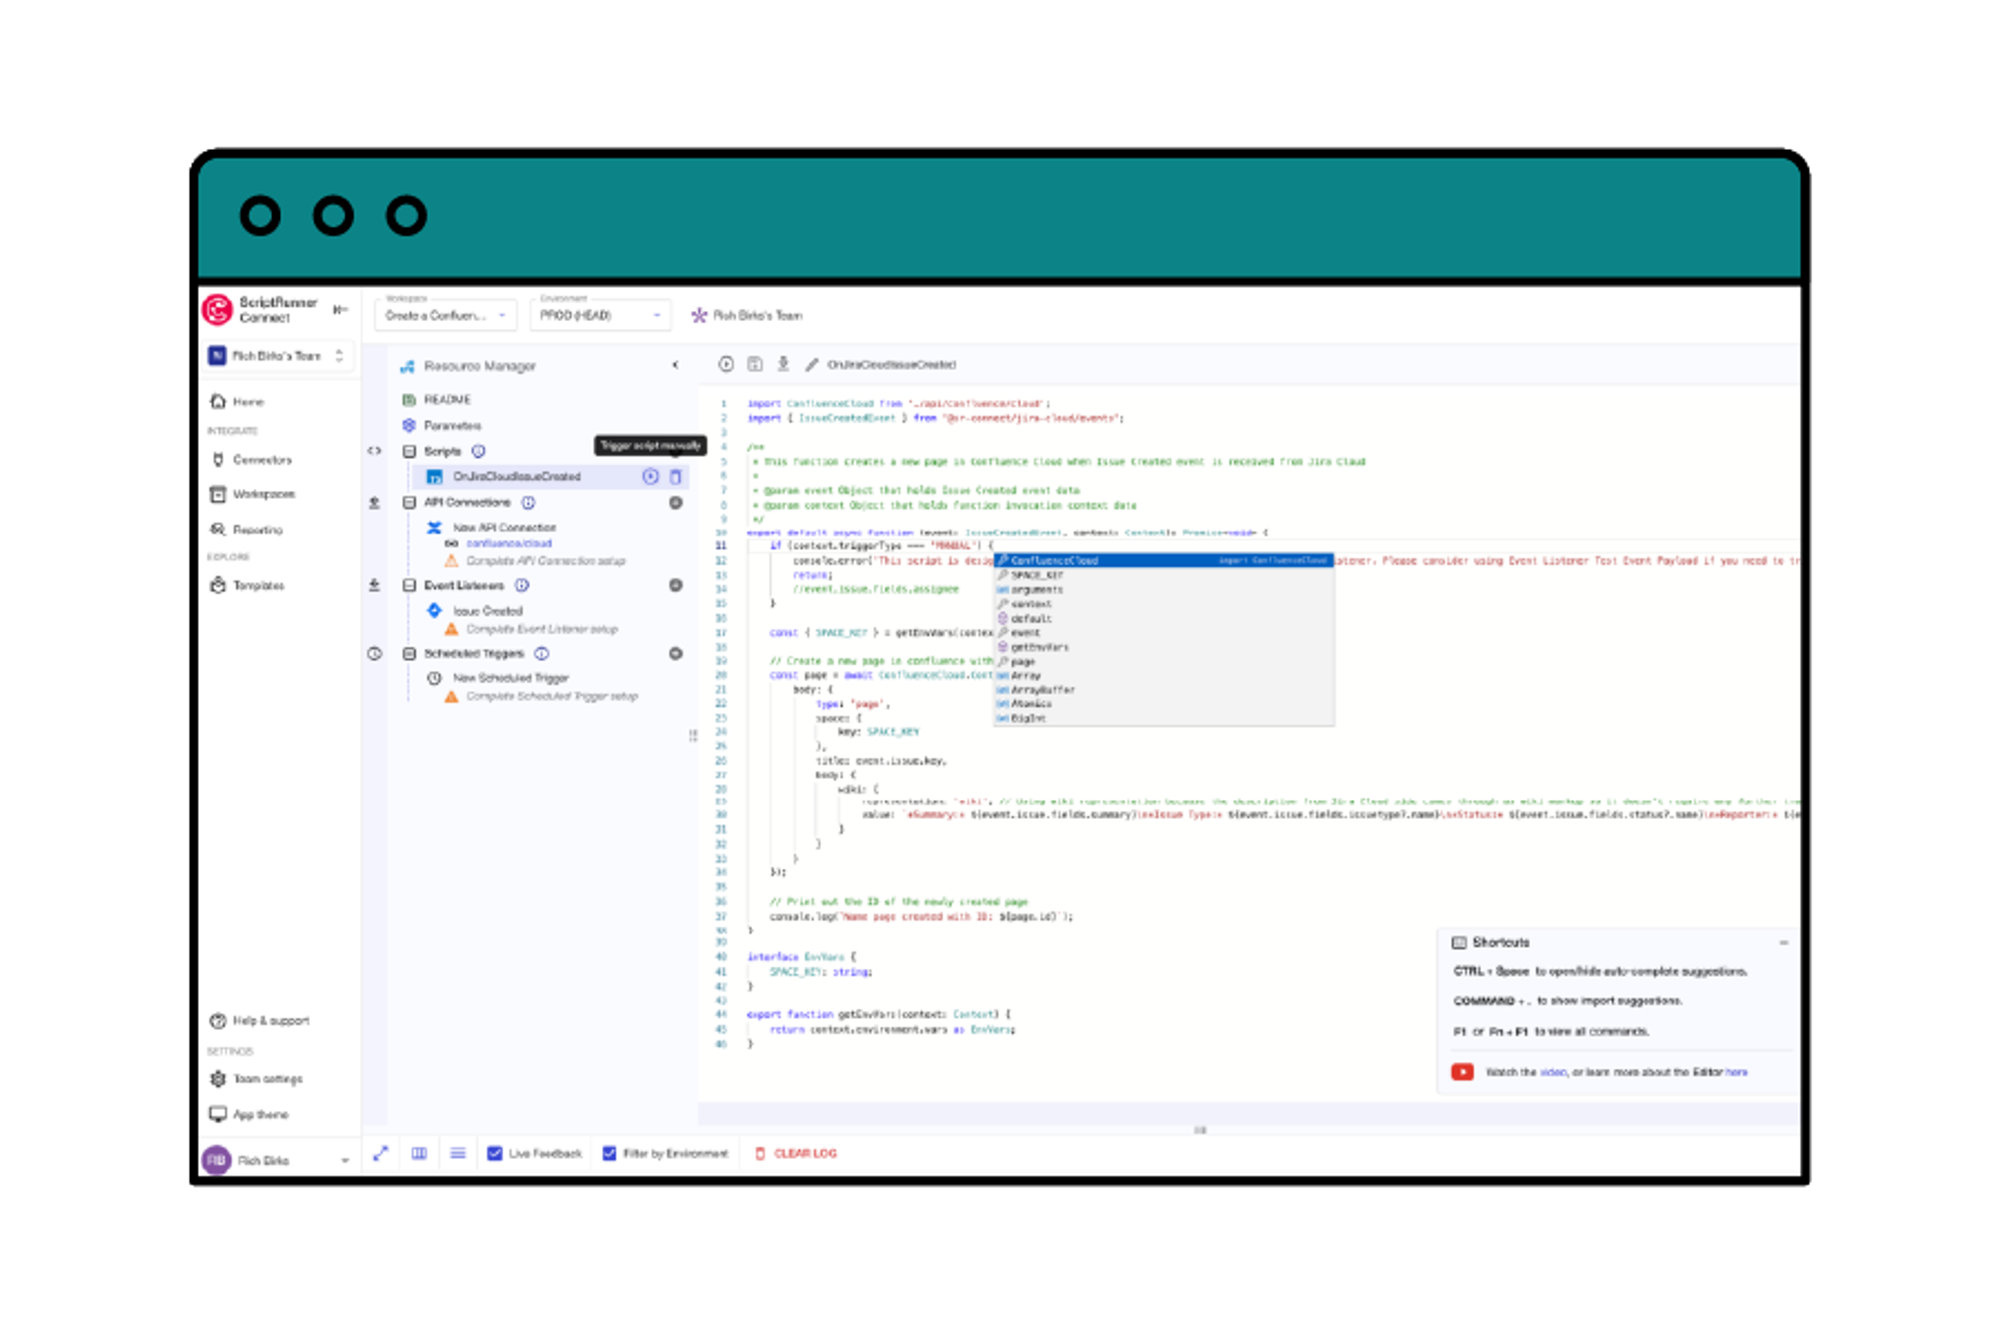This screenshot has height=1333, width=2000.
Task: Click the ScriptRunner Connect logo
Action: pyautogui.click(x=217, y=310)
